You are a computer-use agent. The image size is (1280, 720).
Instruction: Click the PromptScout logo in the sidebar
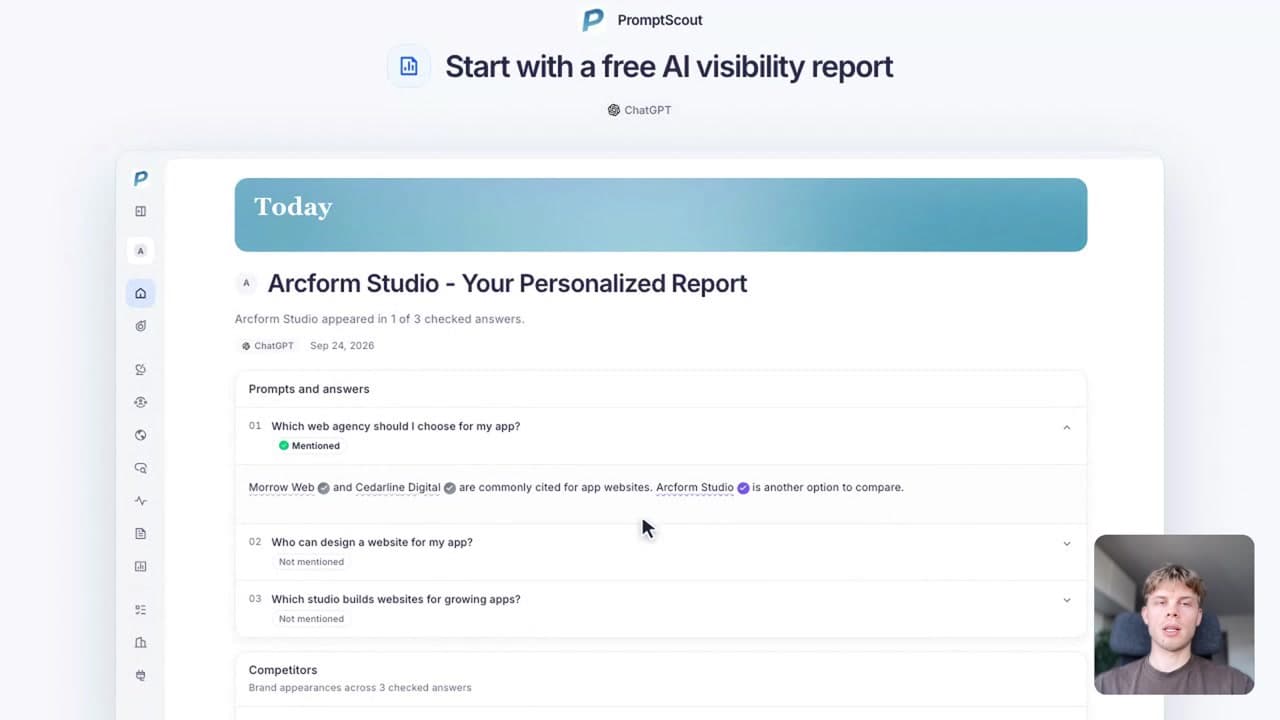141,178
